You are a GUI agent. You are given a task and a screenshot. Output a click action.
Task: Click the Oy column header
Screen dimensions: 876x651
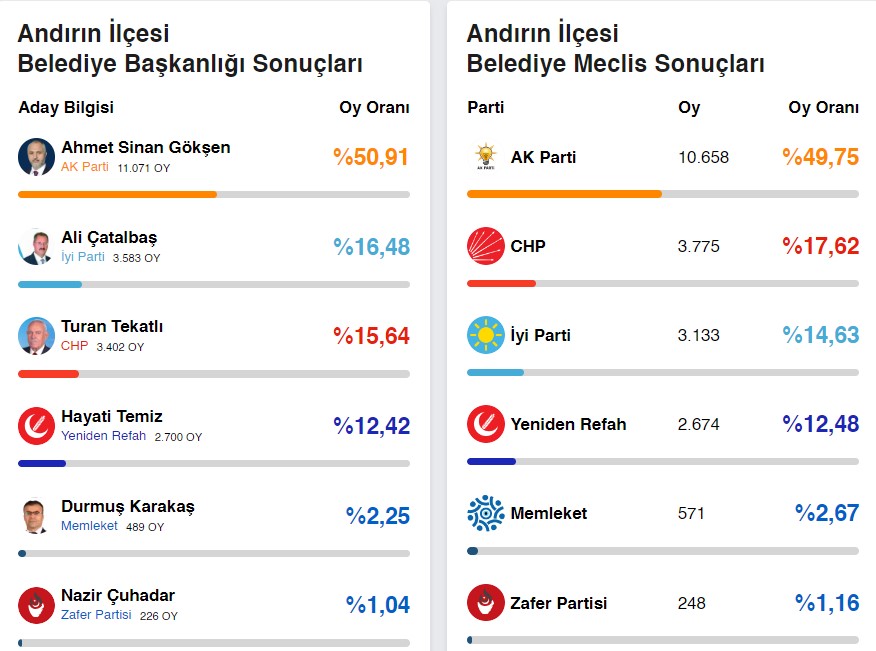[x=689, y=108]
